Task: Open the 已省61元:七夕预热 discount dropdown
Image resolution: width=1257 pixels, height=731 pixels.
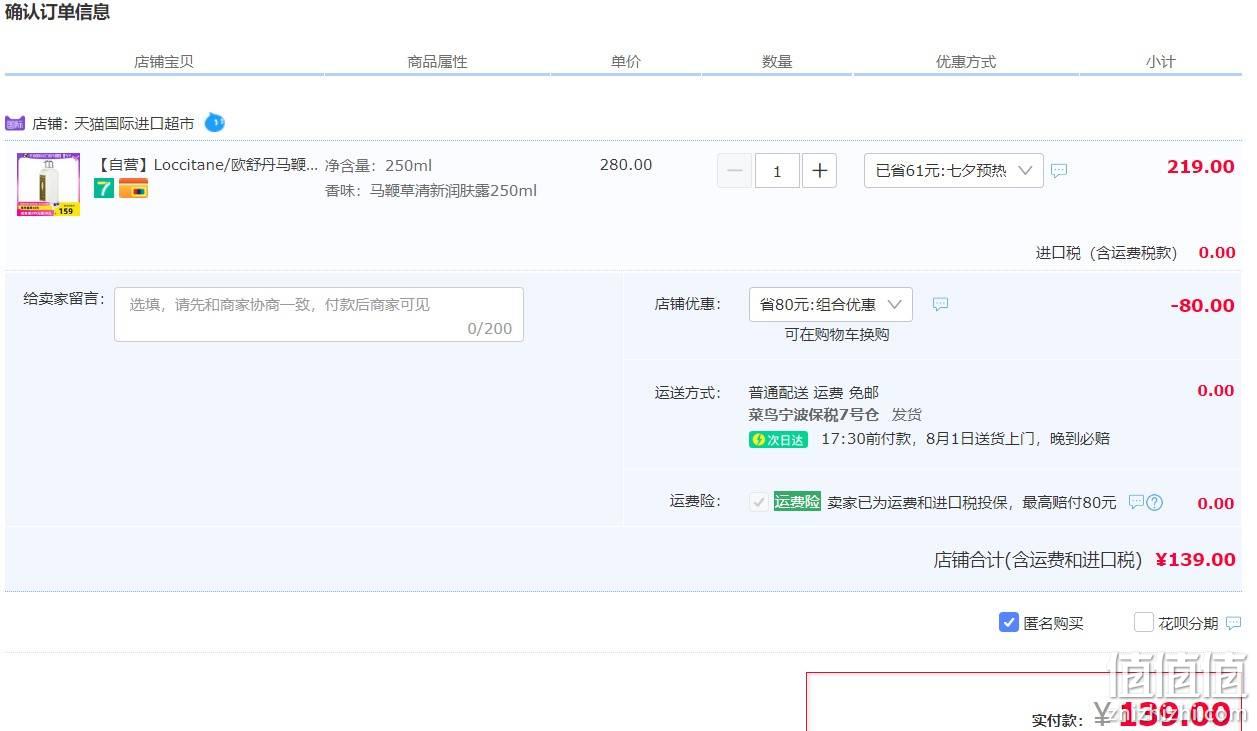Action: [x=953, y=171]
